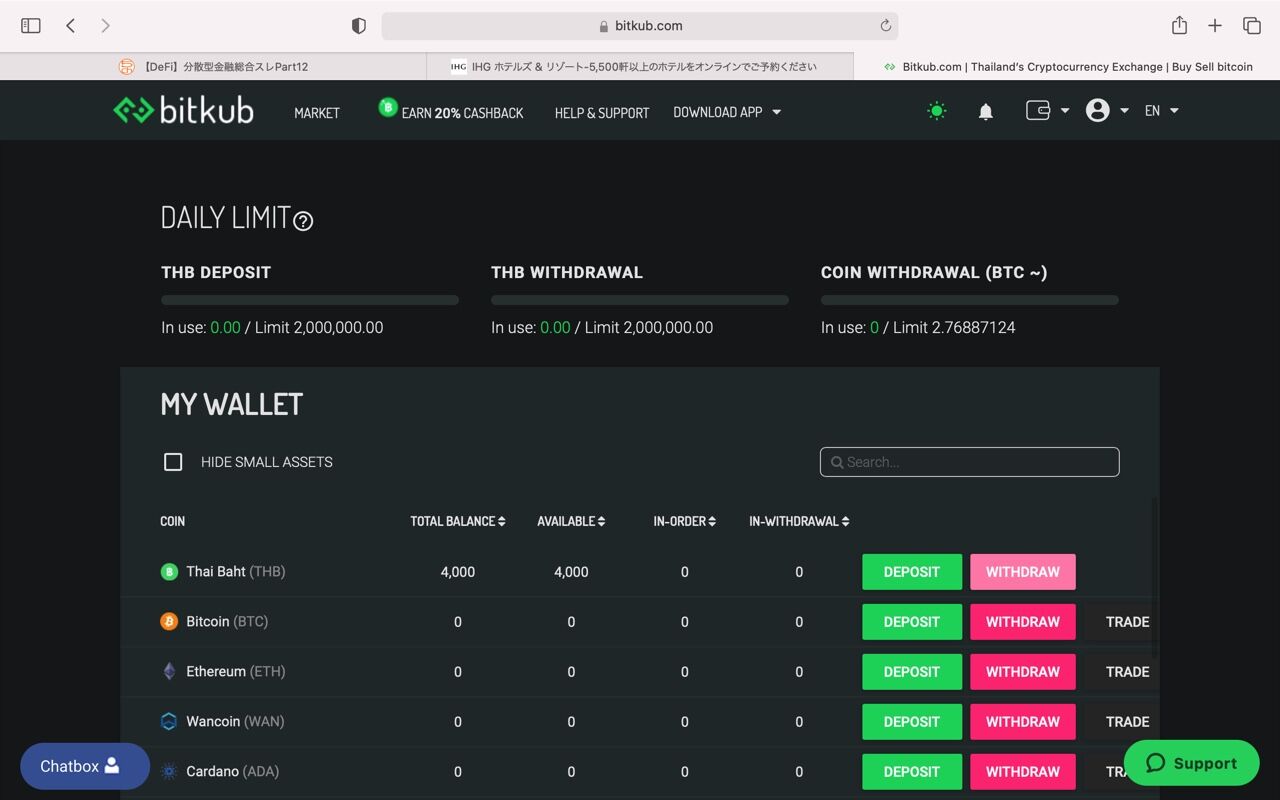Go to Help & Support
The height and width of the screenshot is (800, 1280).
[x=601, y=112]
